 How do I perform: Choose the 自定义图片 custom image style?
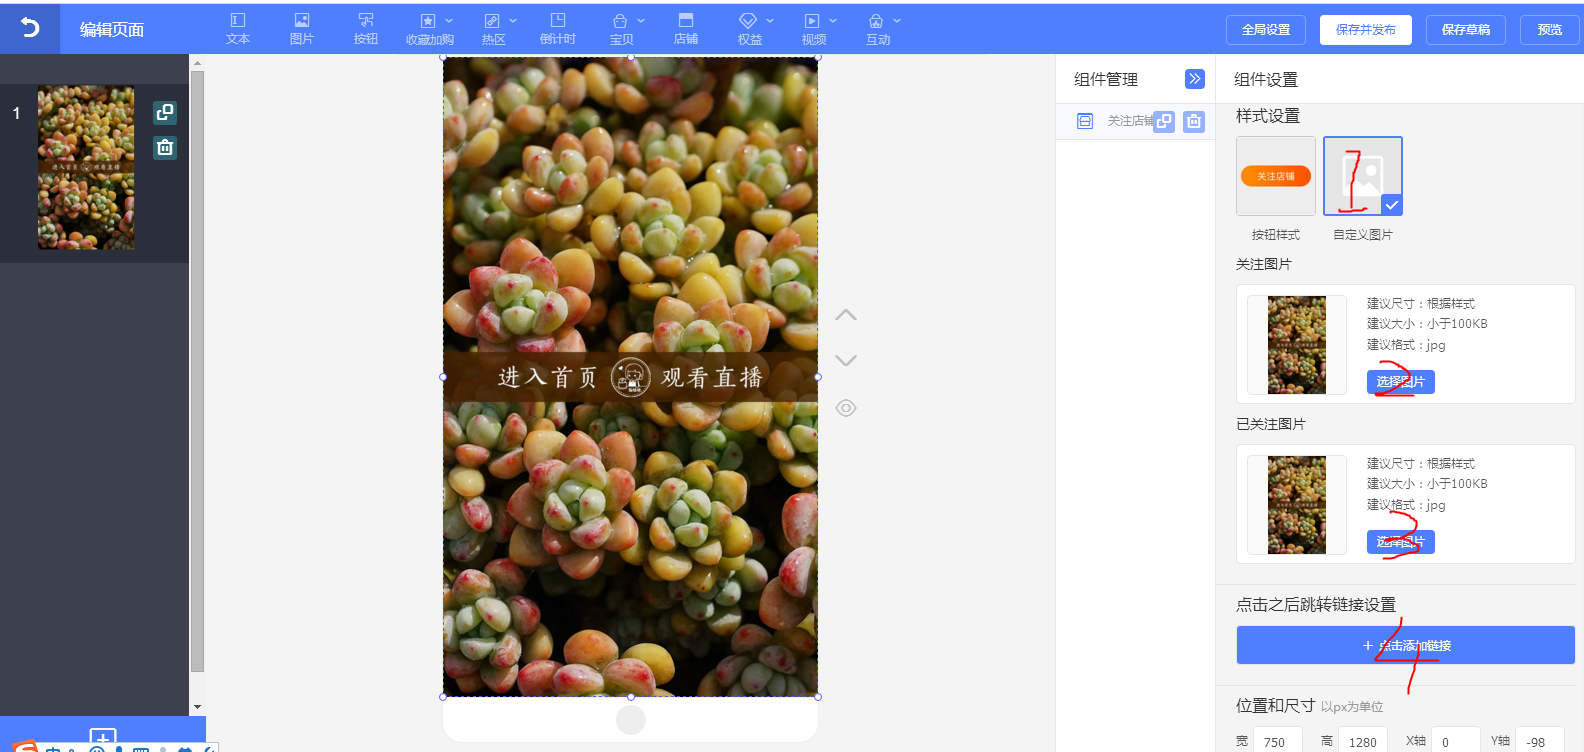tap(1363, 176)
